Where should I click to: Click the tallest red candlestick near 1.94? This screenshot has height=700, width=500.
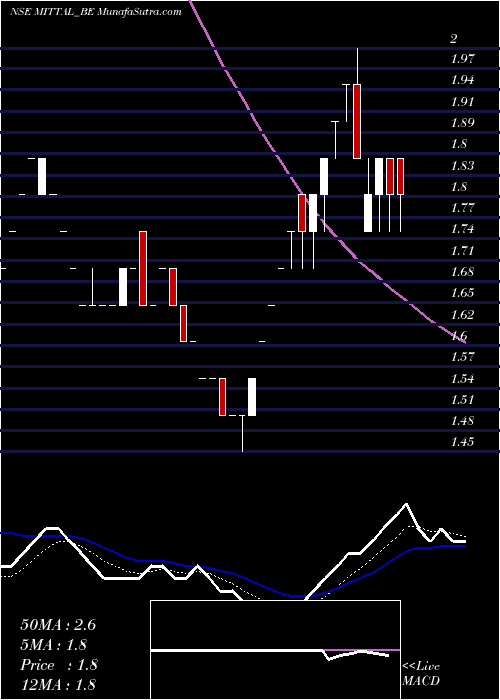[357, 121]
